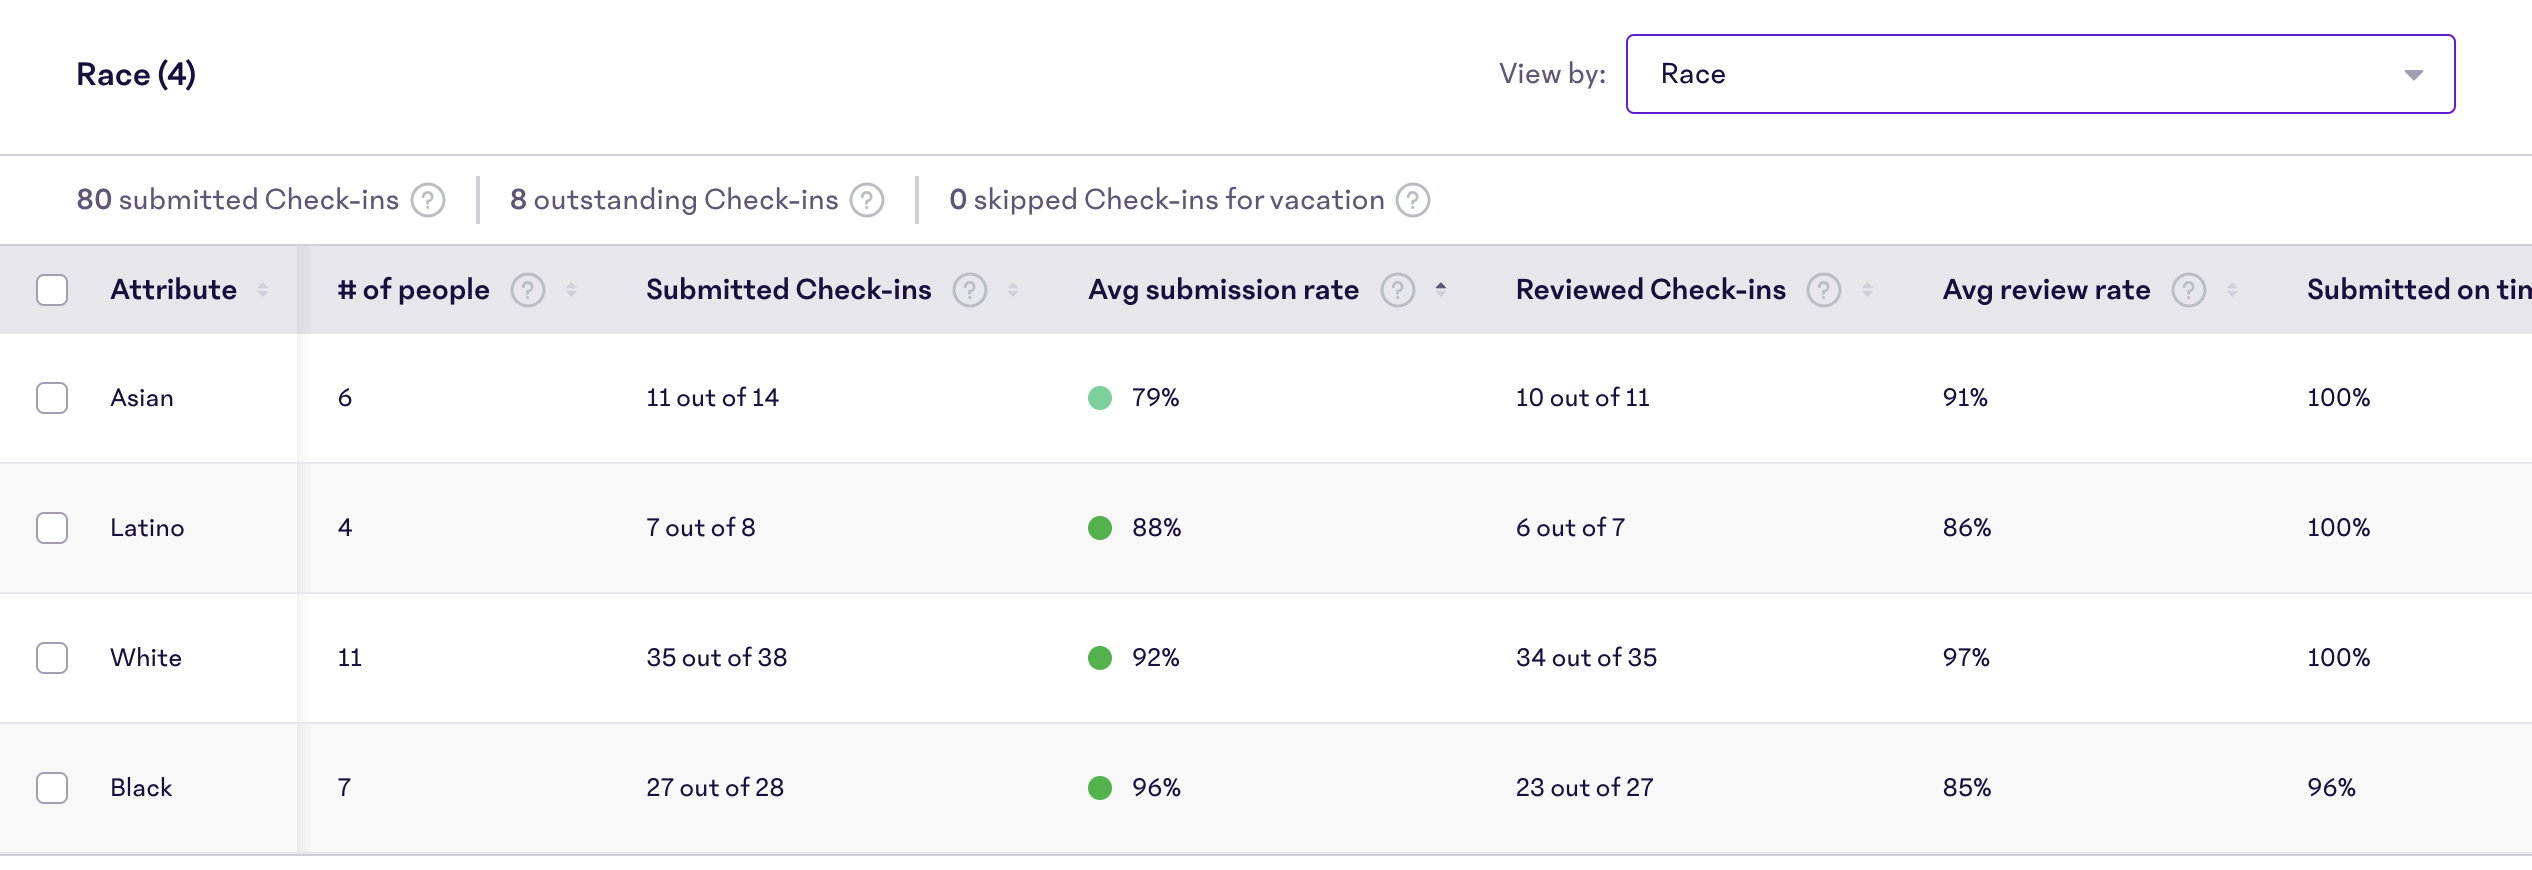
Task: Open help icon for skipped Check-ins for vacation
Action: (1413, 200)
